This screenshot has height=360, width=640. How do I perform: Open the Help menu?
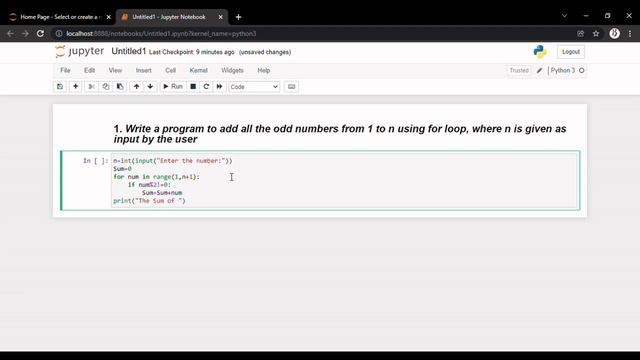(x=264, y=70)
